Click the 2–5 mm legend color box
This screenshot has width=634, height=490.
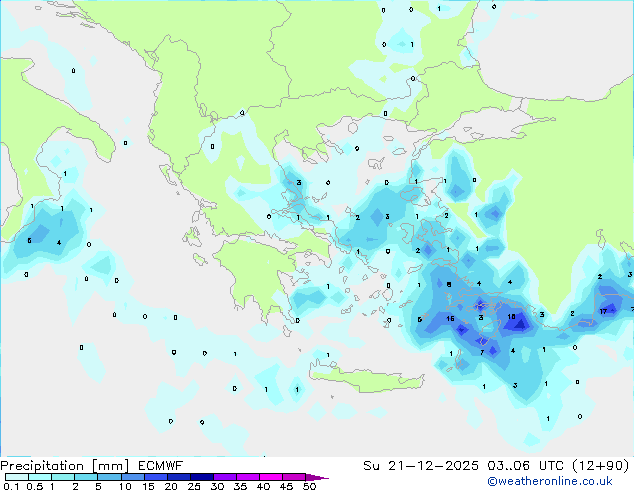pyautogui.click(x=86, y=477)
